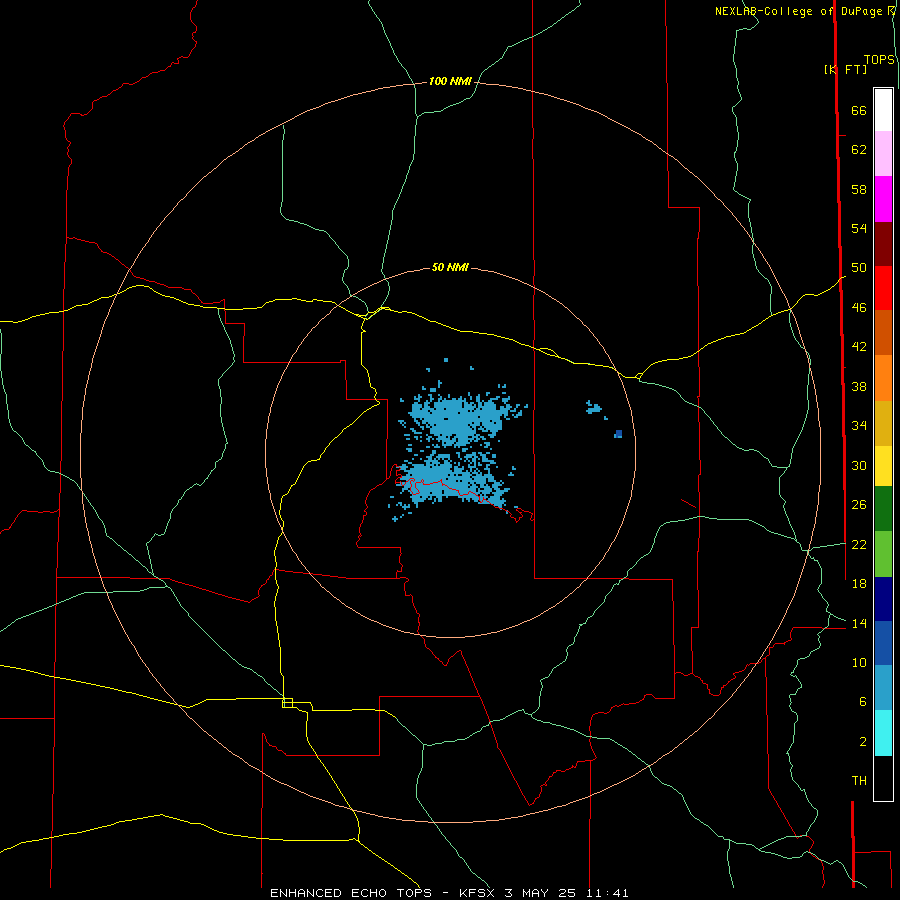Click the 46 legend value
900x900 pixels.
pos(859,308)
